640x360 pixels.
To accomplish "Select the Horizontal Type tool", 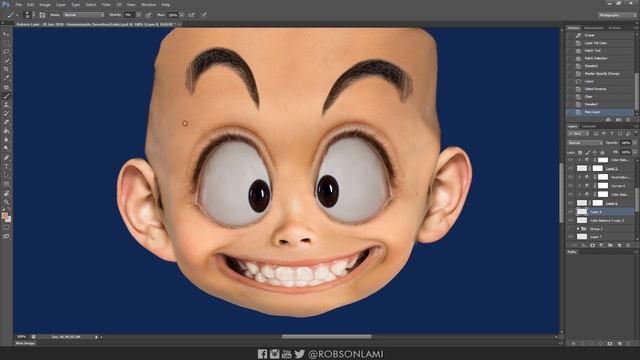I will pos(6,167).
